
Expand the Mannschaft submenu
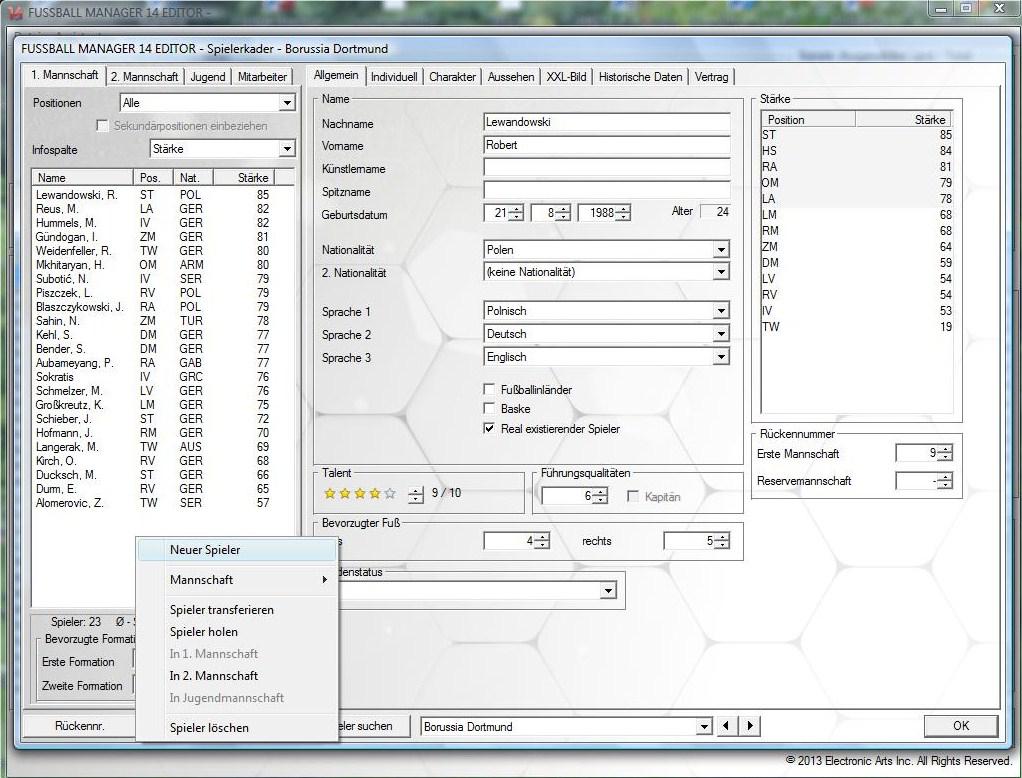pos(237,579)
